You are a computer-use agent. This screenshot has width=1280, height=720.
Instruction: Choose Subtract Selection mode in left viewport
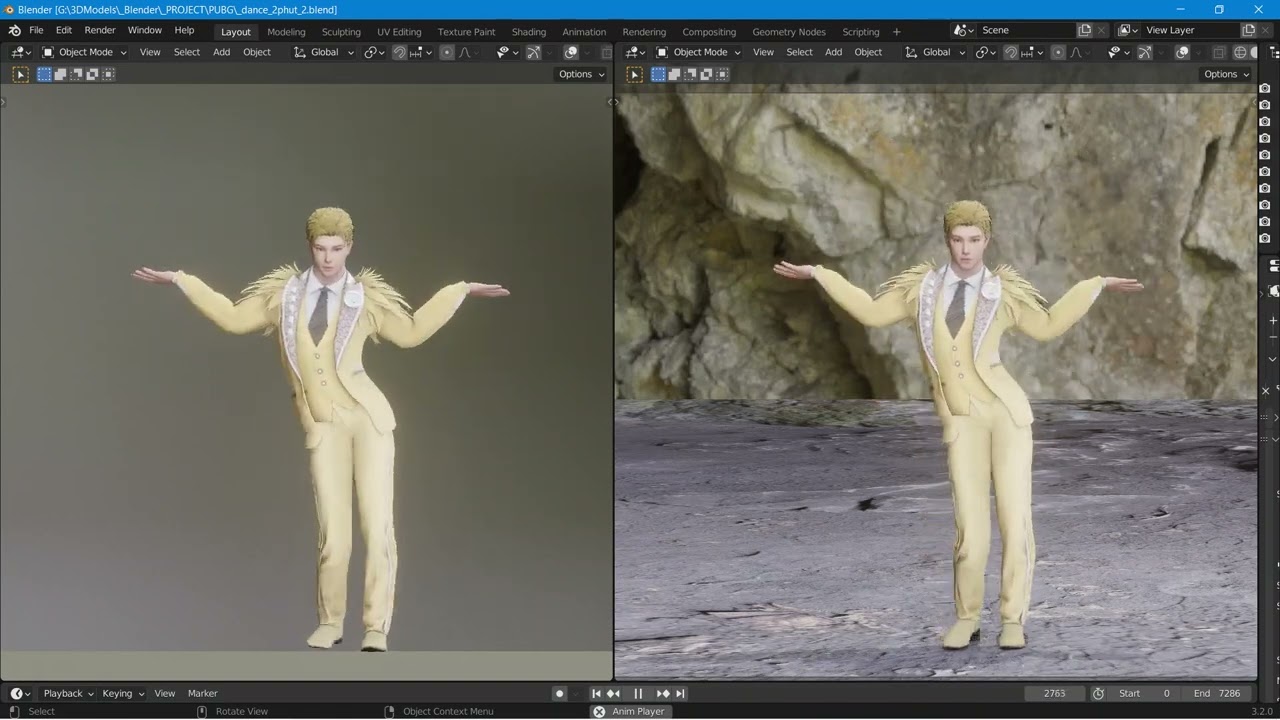click(x=76, y=74)
